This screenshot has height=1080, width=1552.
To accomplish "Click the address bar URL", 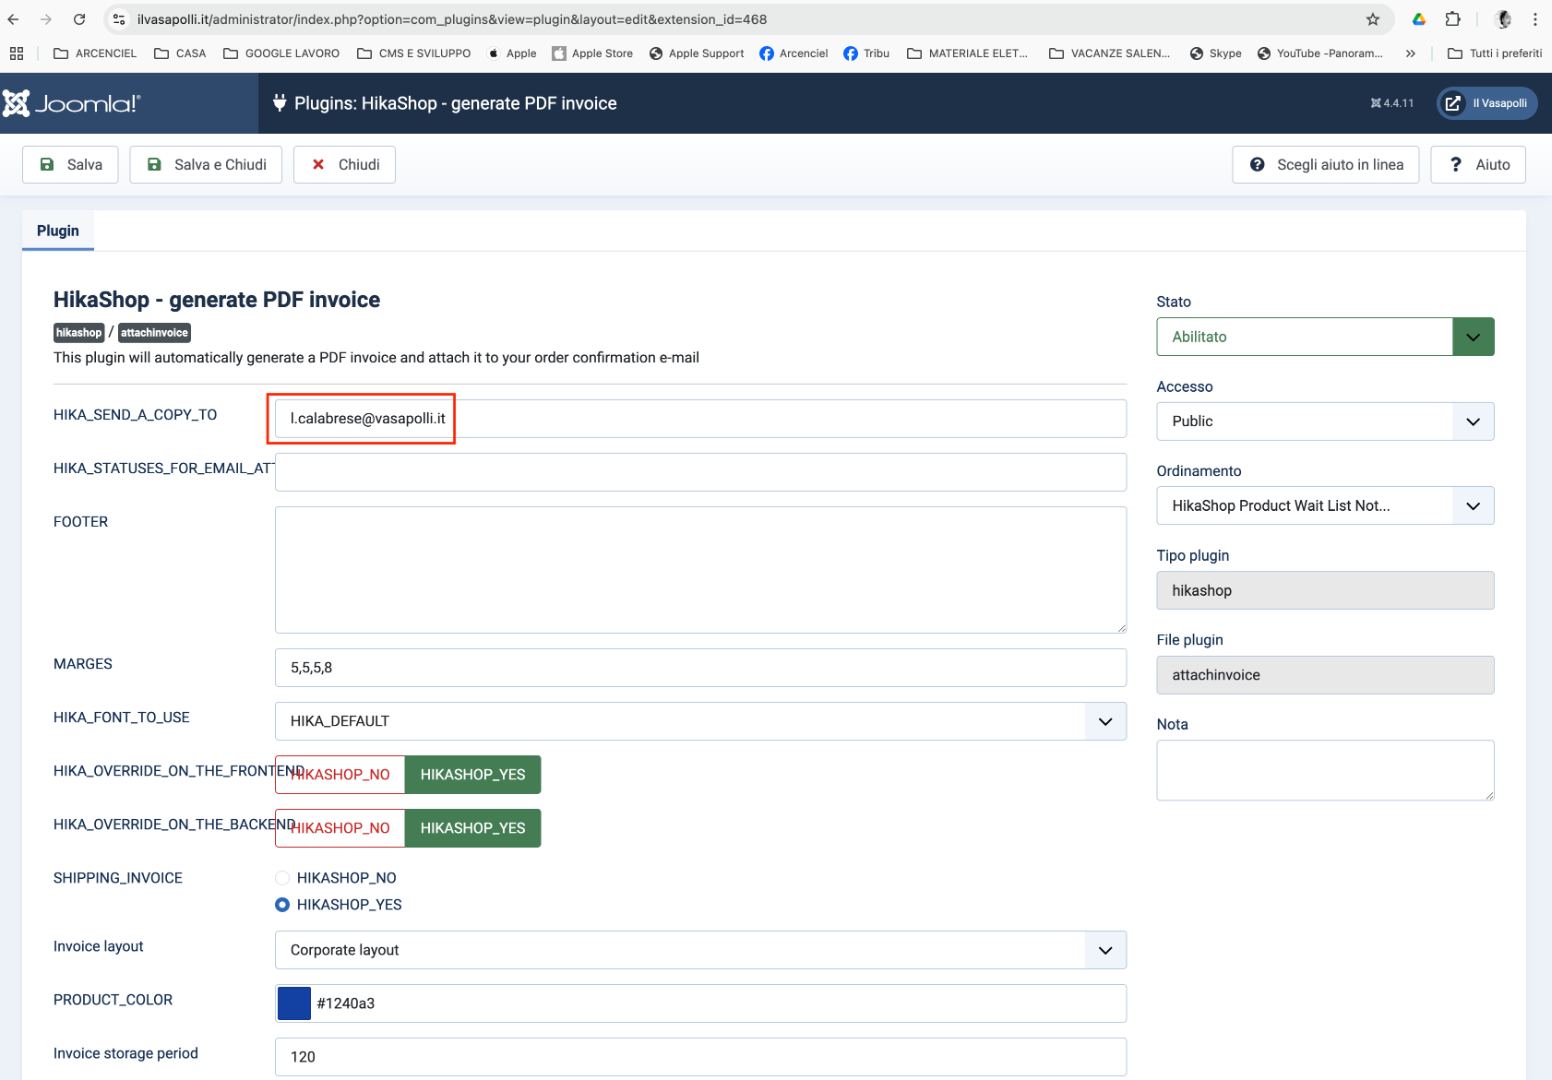I will tap(452, 19).
